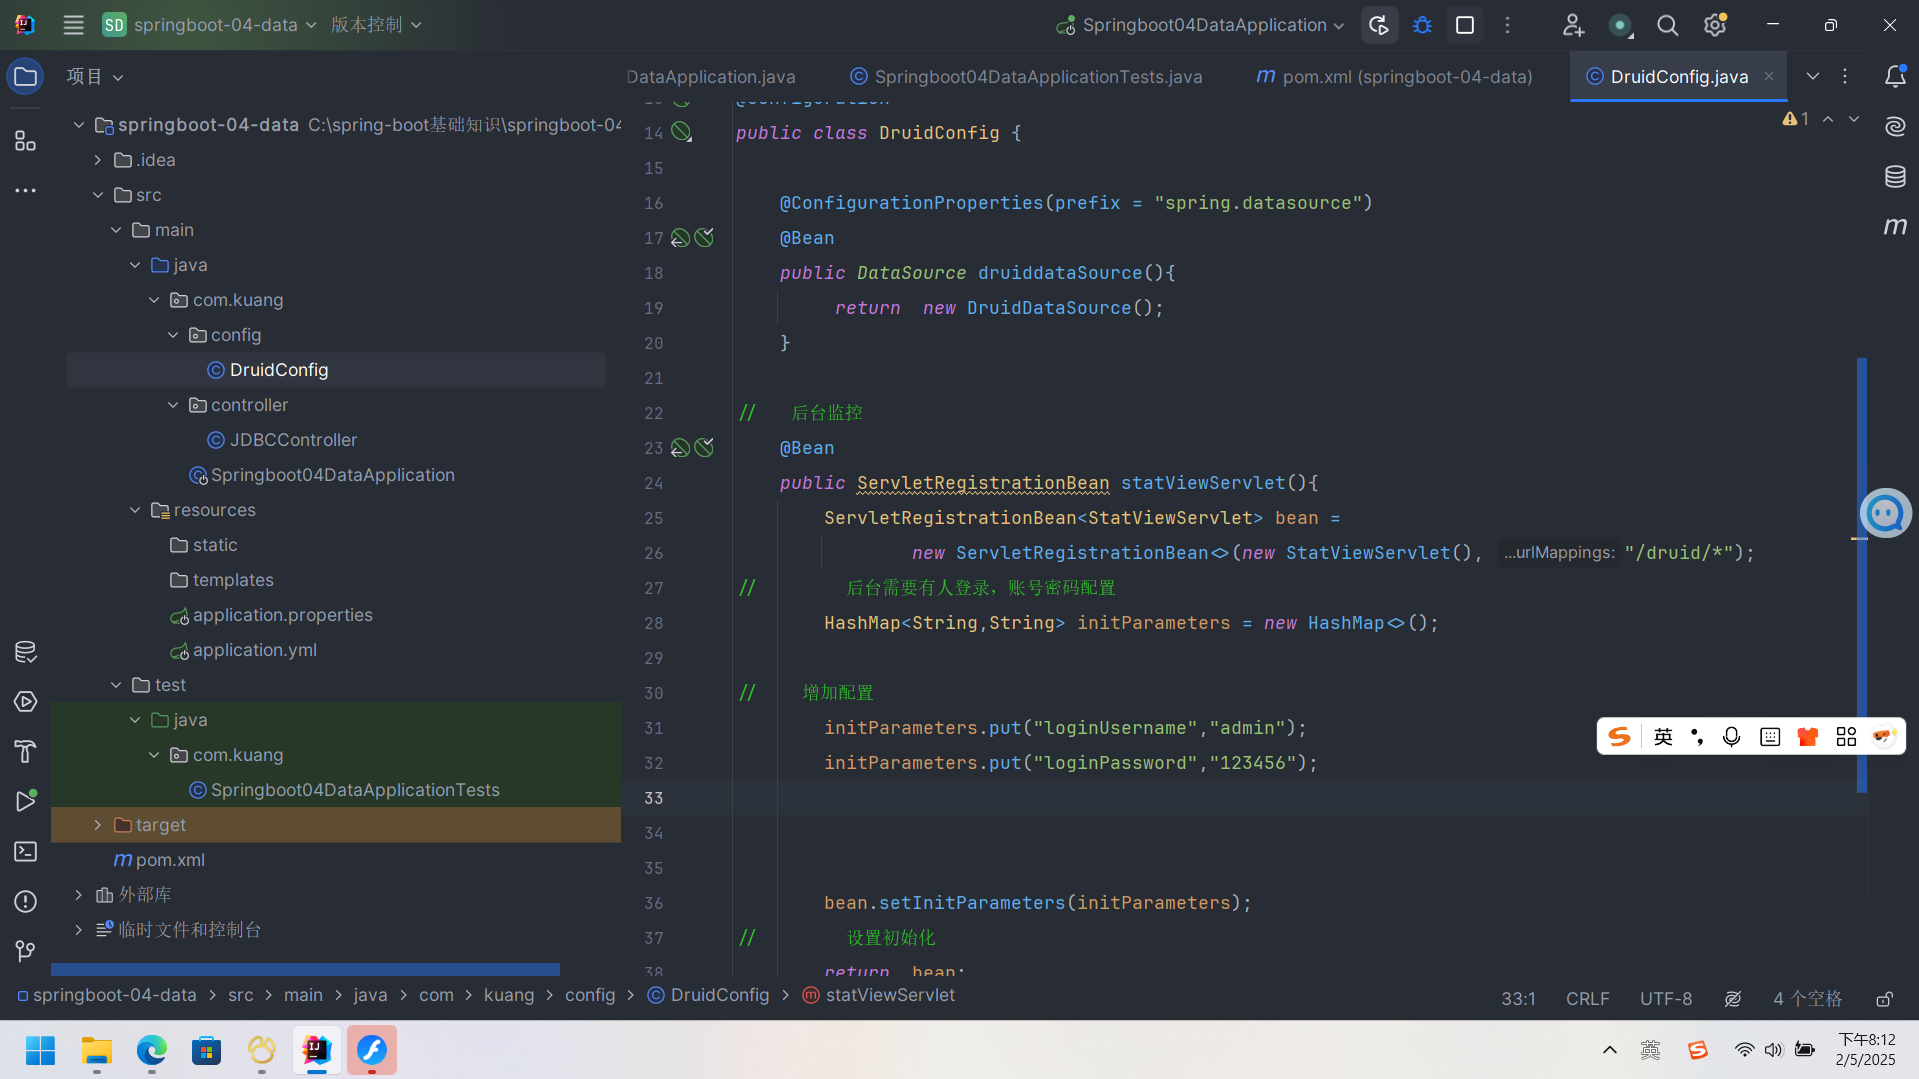Image resolution: width=1919 pixels, height=1079 pixels.
Task: Open Windows Start menu
Action: coord(41,1050)
